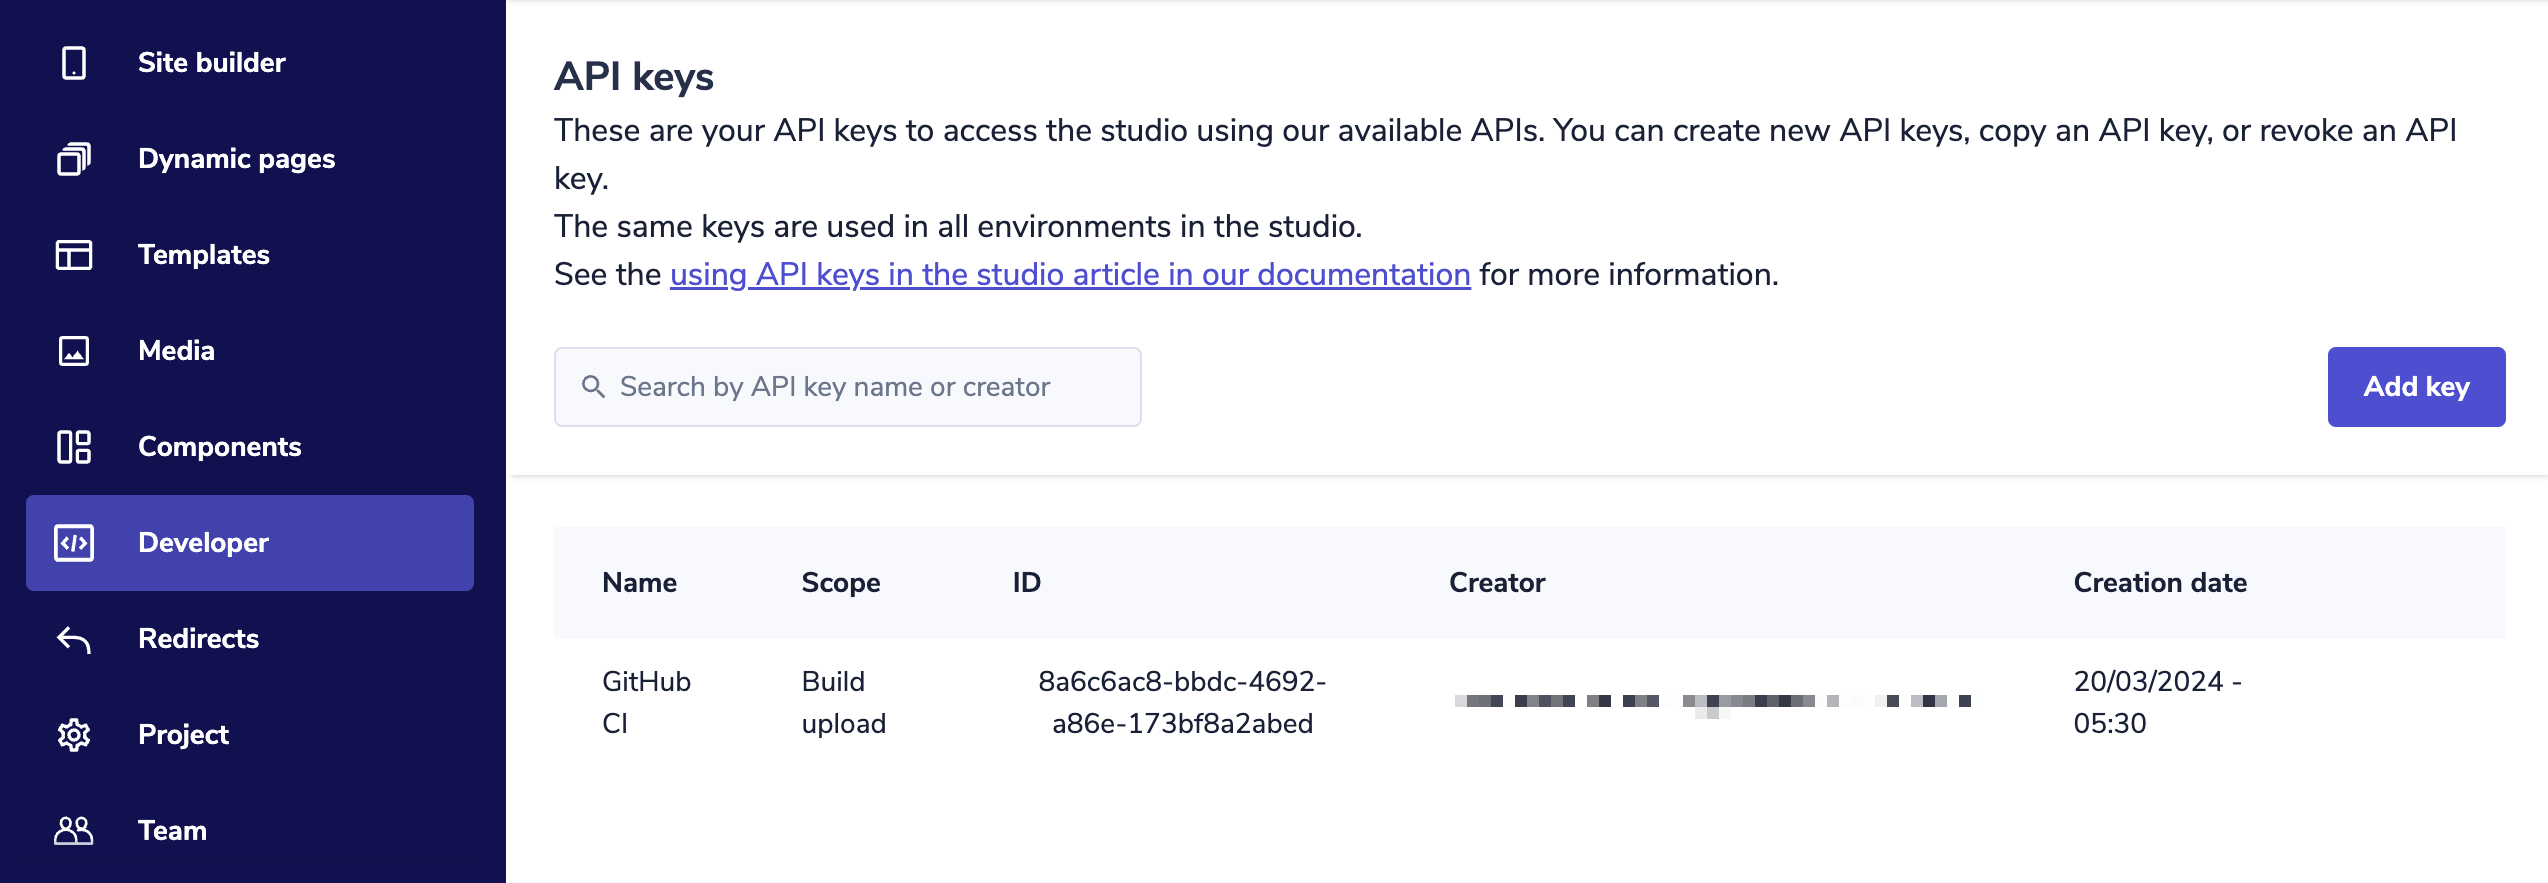Click the Team people icon
Image resolution: width=2548 pixels, height=883 pixels.
(x=73, y=831)
